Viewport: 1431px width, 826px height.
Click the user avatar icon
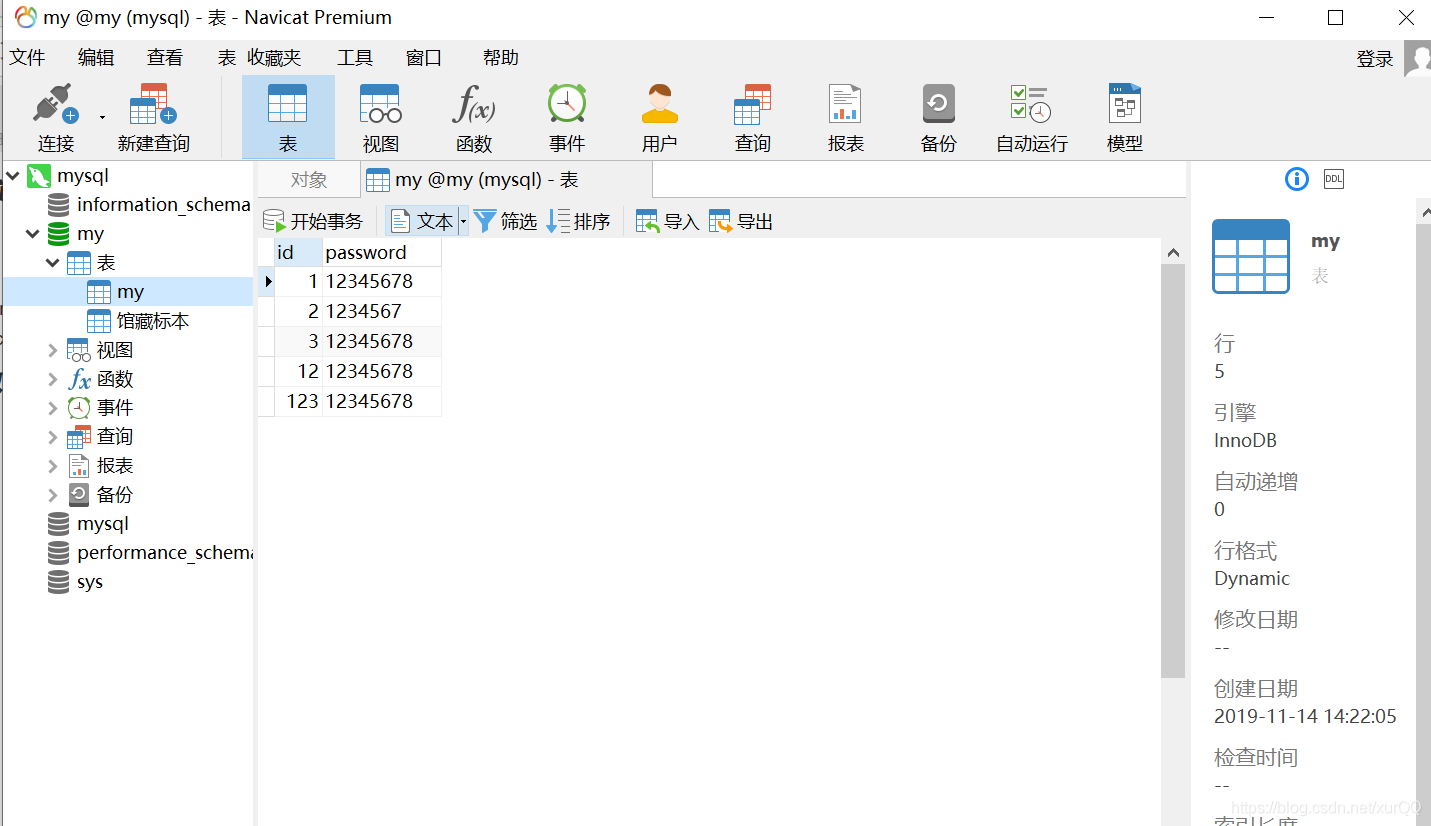coord(1418,59)
